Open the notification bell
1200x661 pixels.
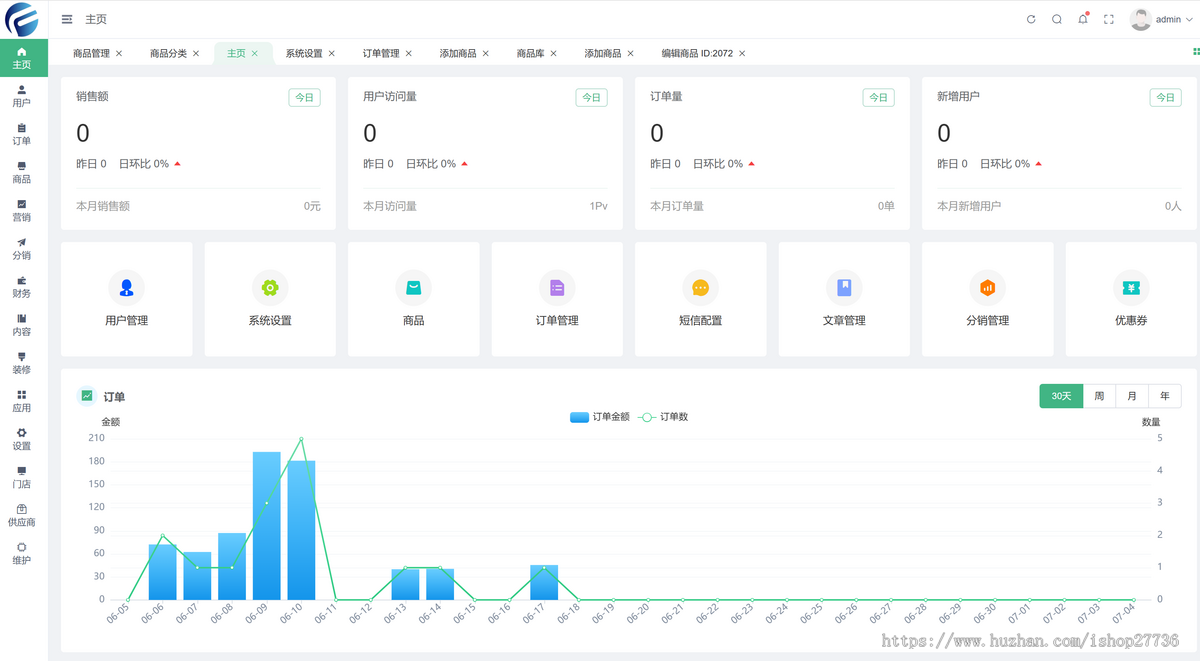[1083, 19]
